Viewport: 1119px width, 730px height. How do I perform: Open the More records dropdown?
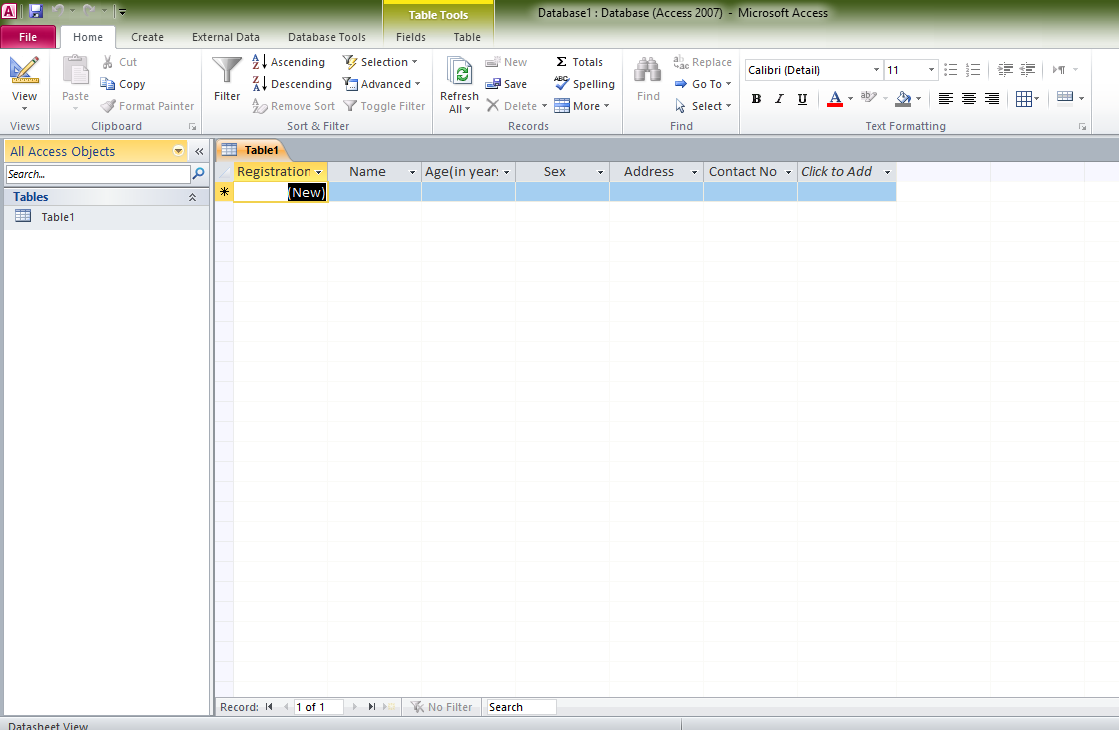[x=582, y=106]
